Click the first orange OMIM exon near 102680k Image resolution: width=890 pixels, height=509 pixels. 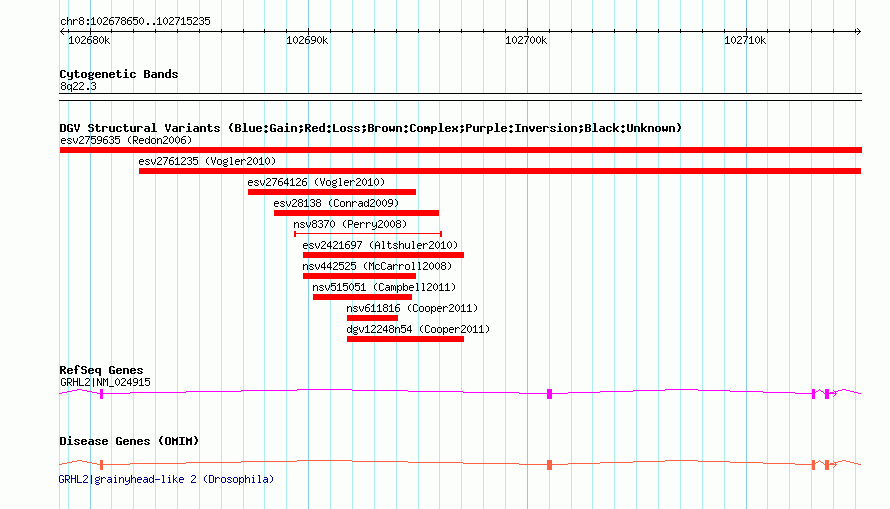tap(102, 465)
